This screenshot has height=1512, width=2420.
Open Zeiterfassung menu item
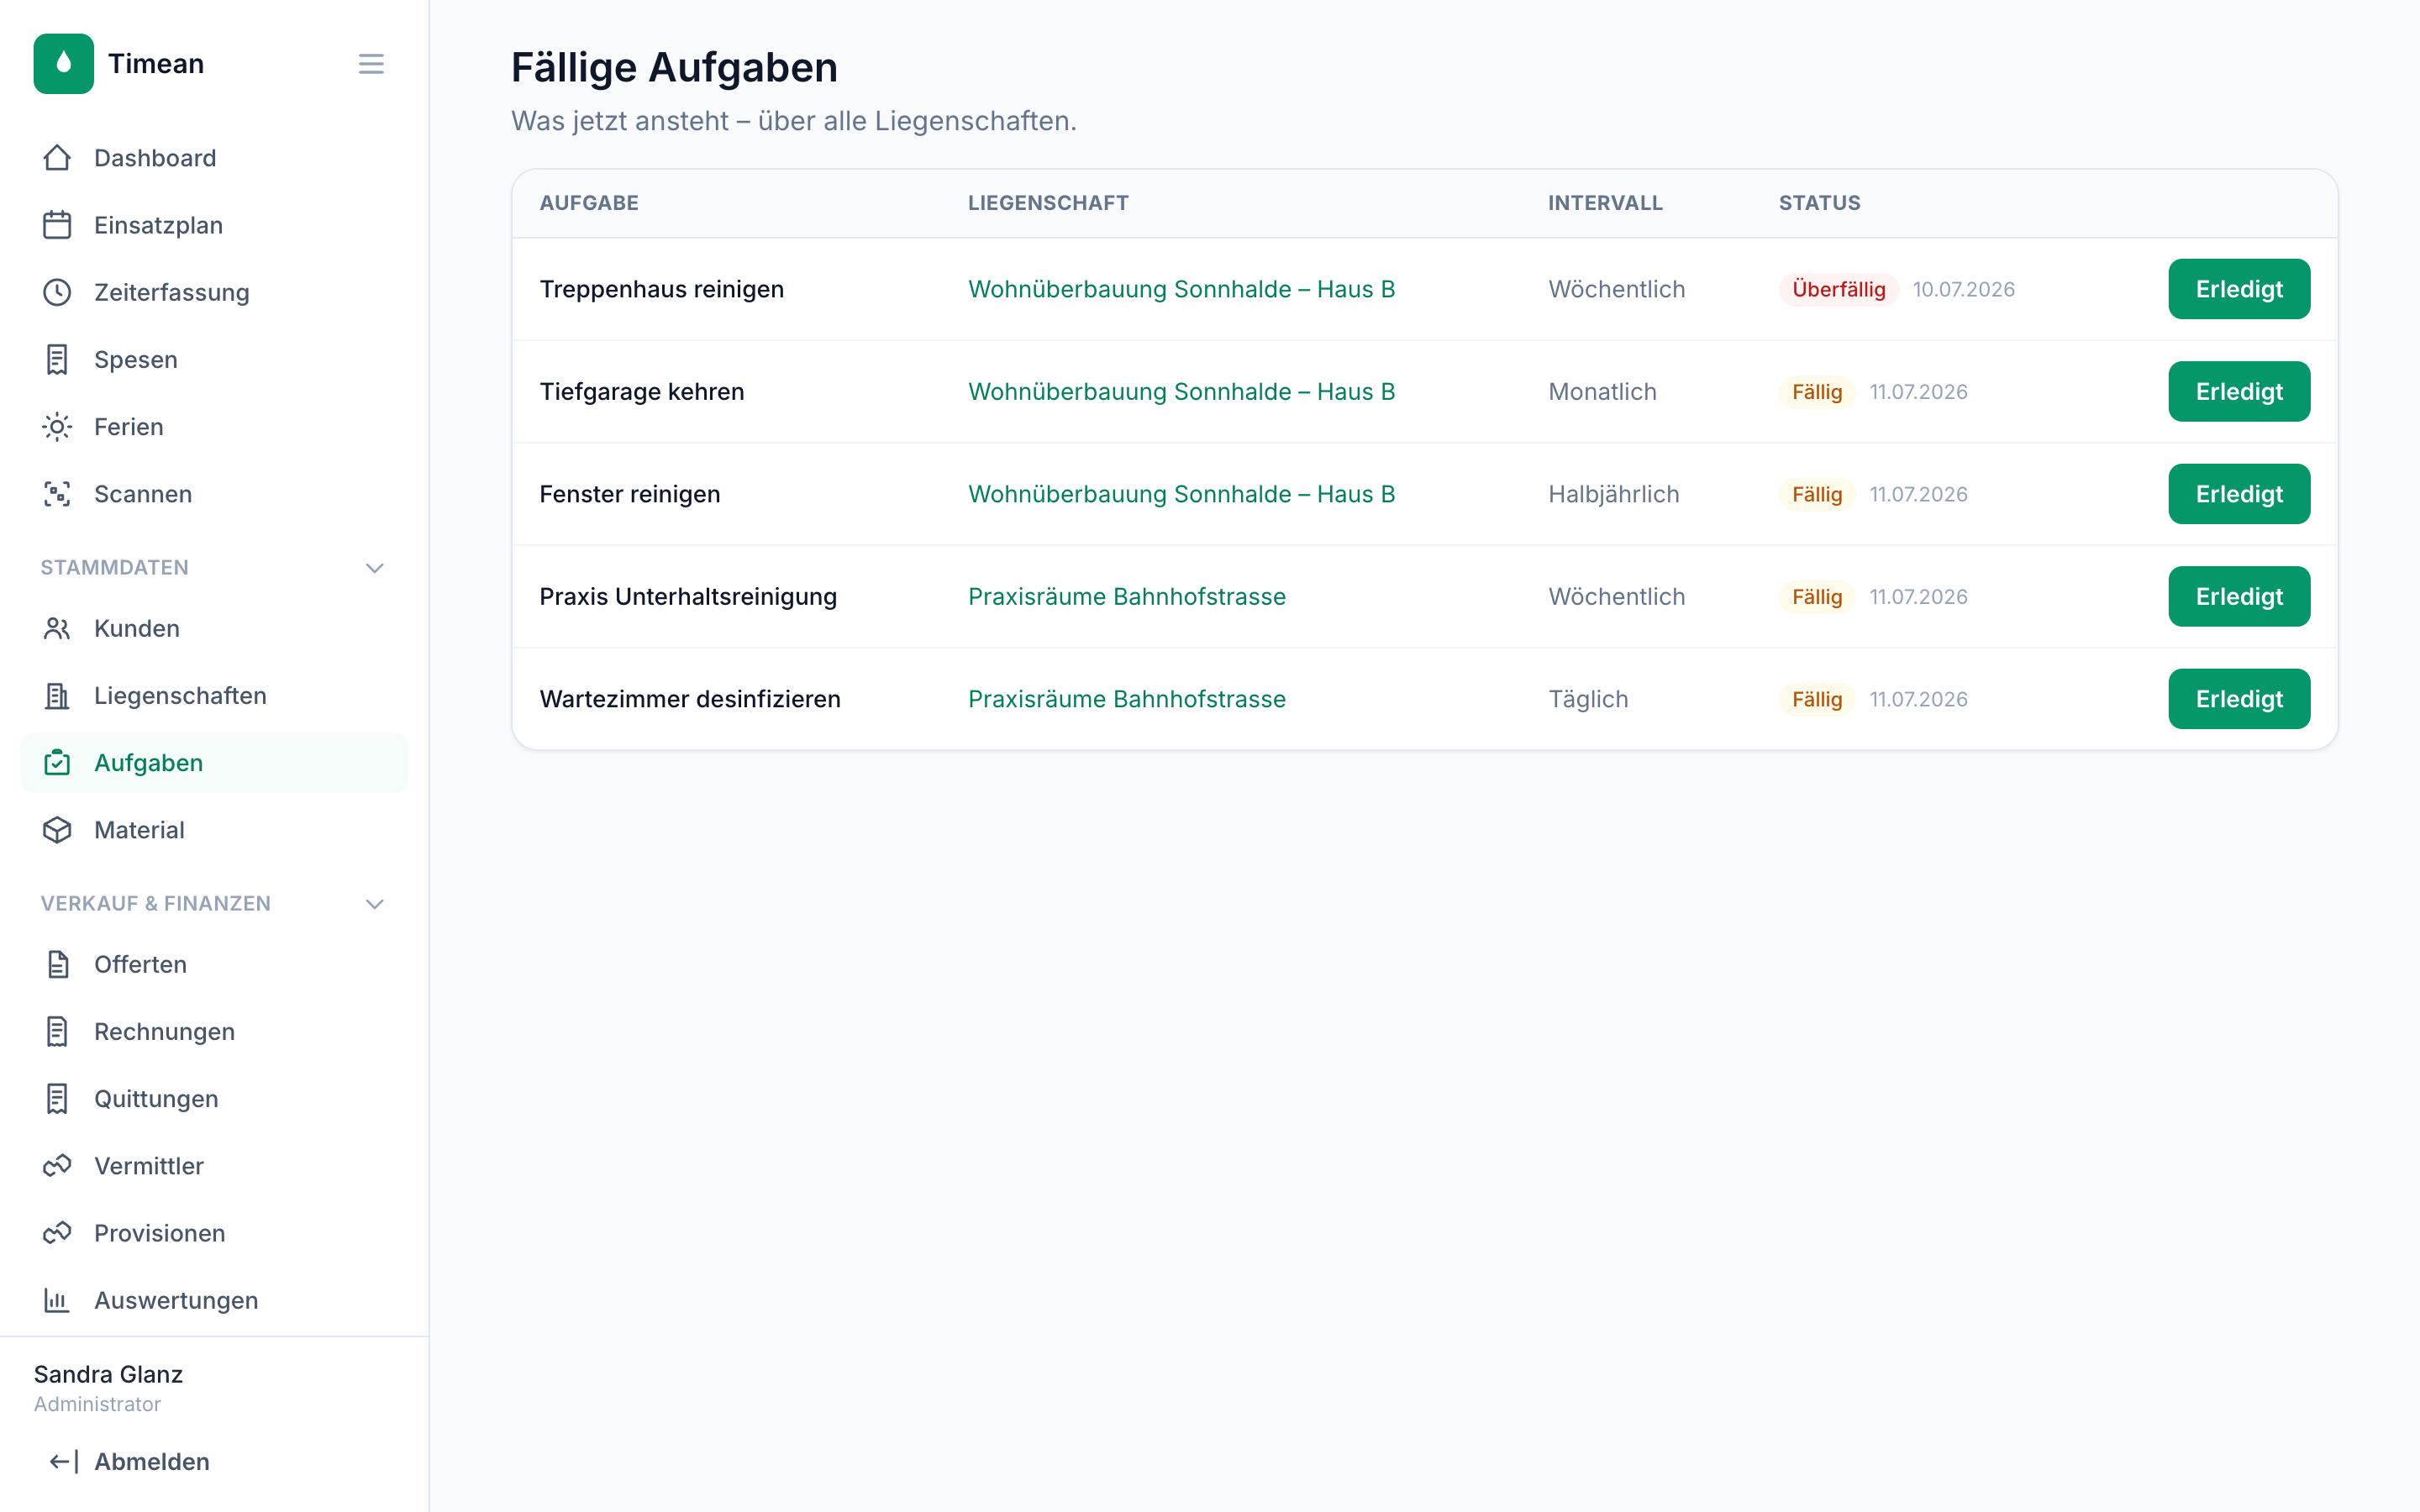214,292
